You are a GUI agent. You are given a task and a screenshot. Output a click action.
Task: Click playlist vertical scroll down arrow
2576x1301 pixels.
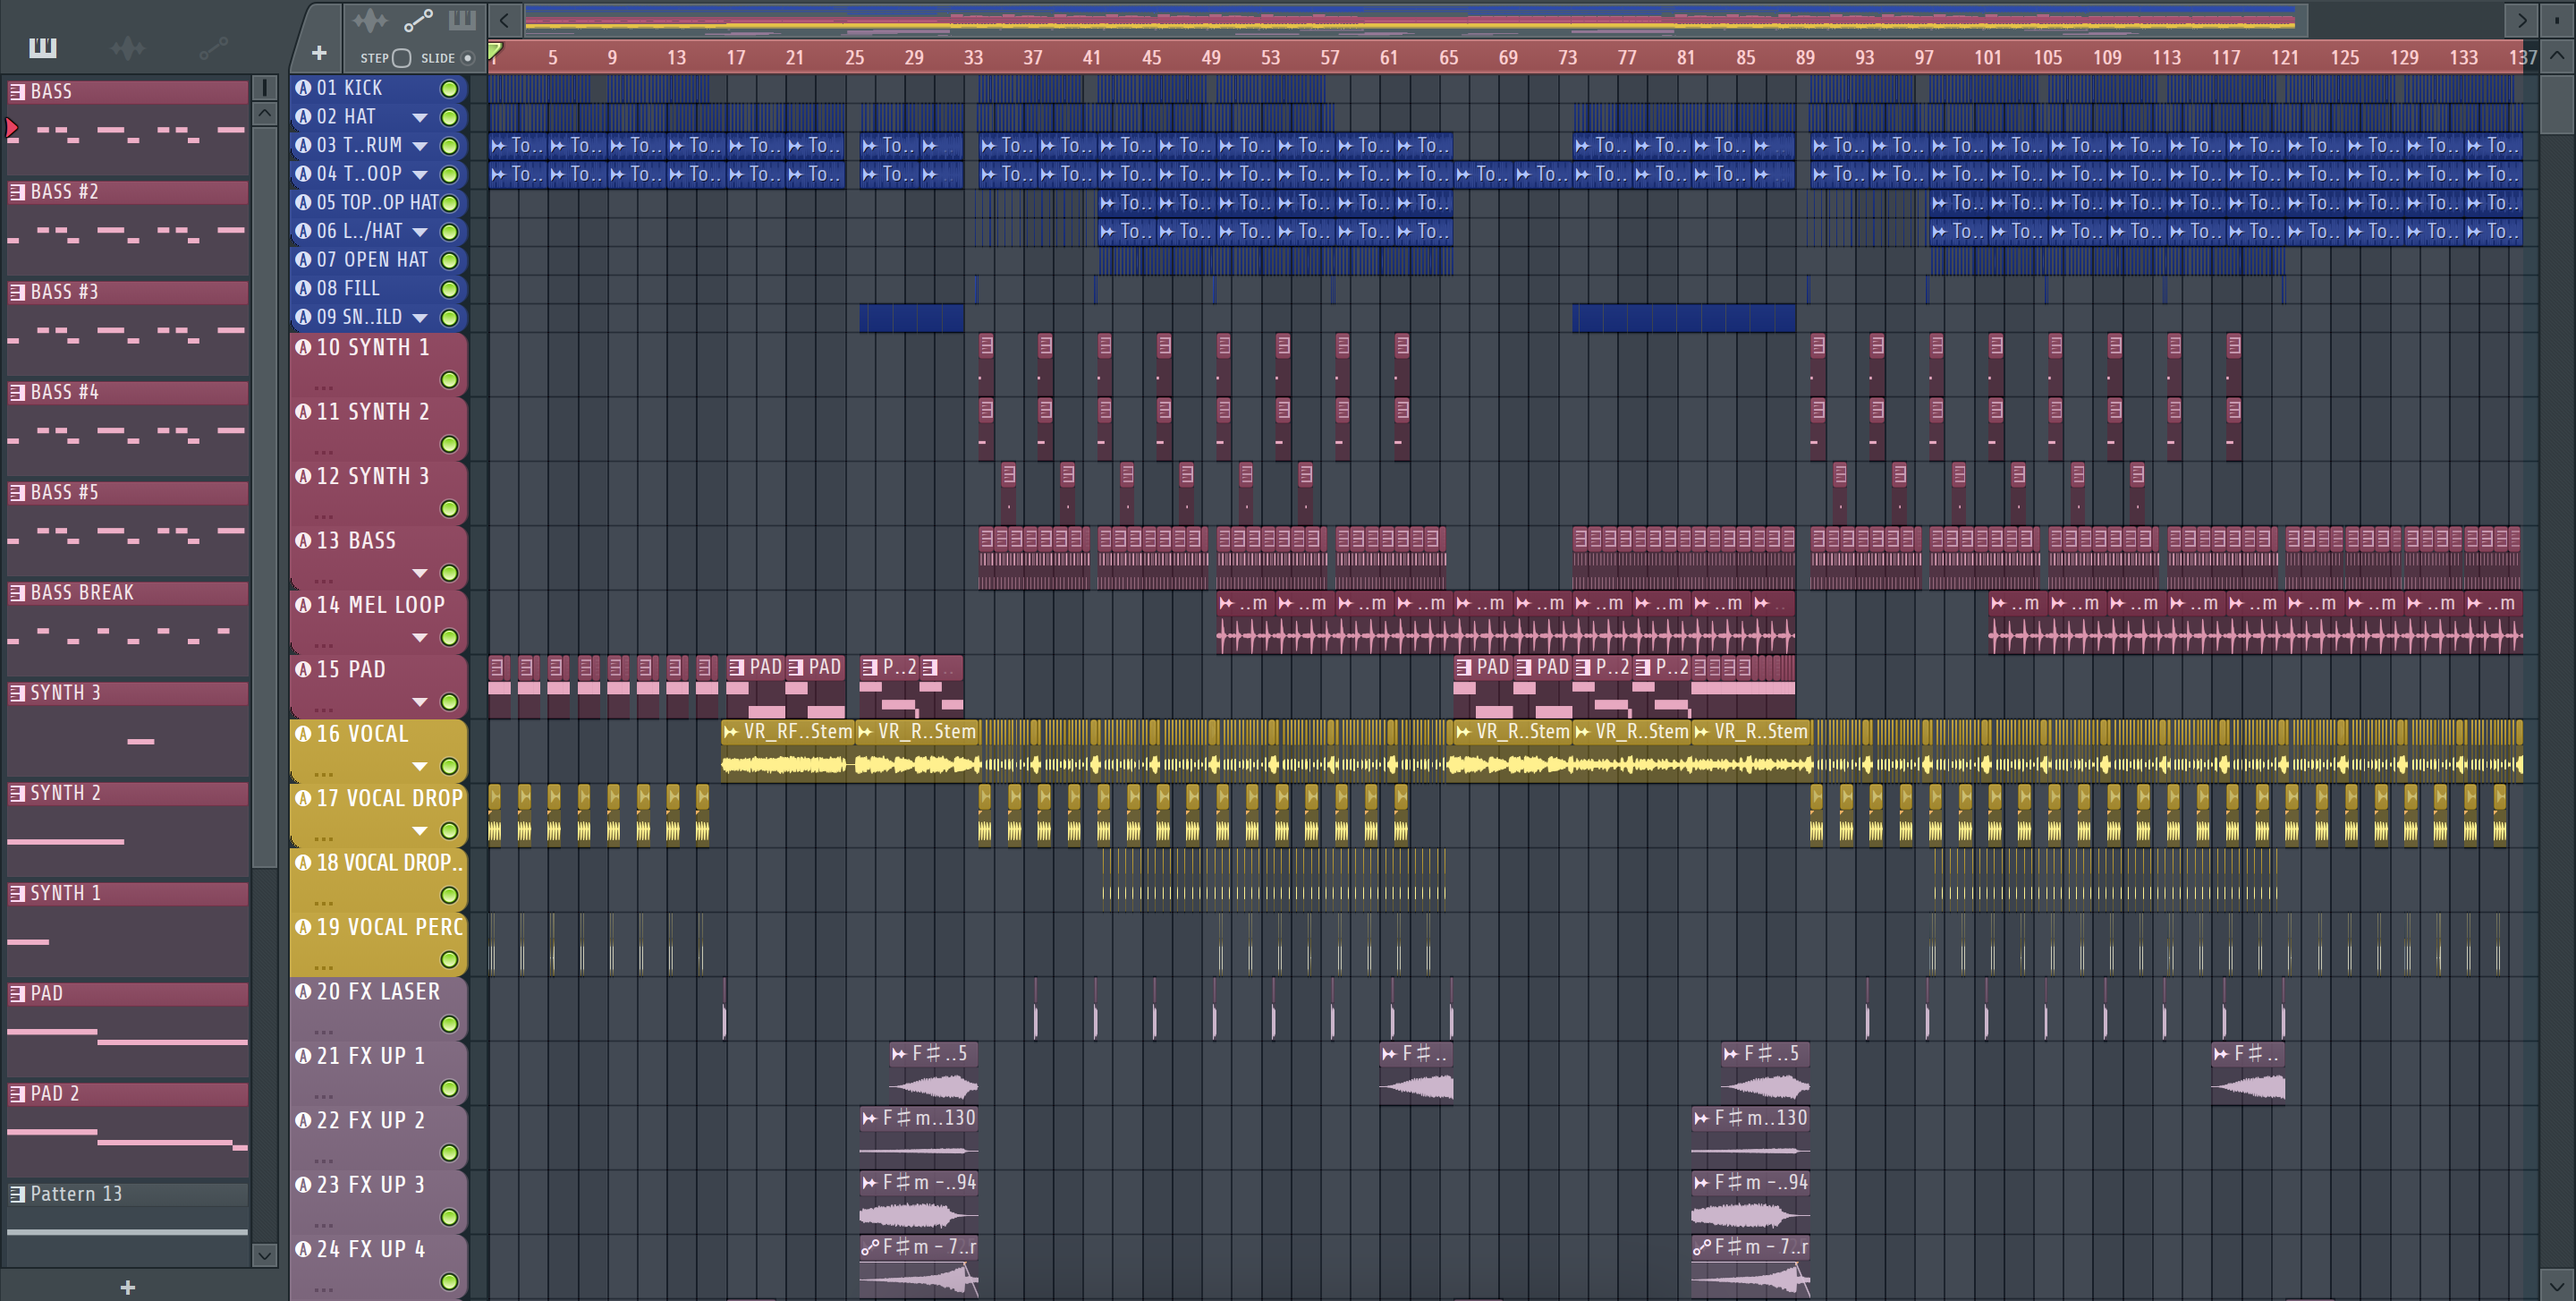(x=2556, y=1285)
